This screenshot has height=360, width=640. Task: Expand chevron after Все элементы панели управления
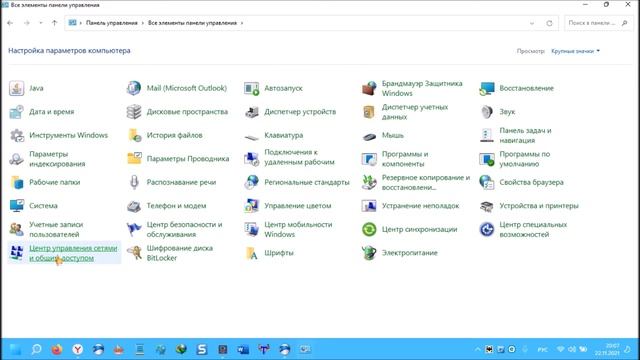tap(242, 23)
